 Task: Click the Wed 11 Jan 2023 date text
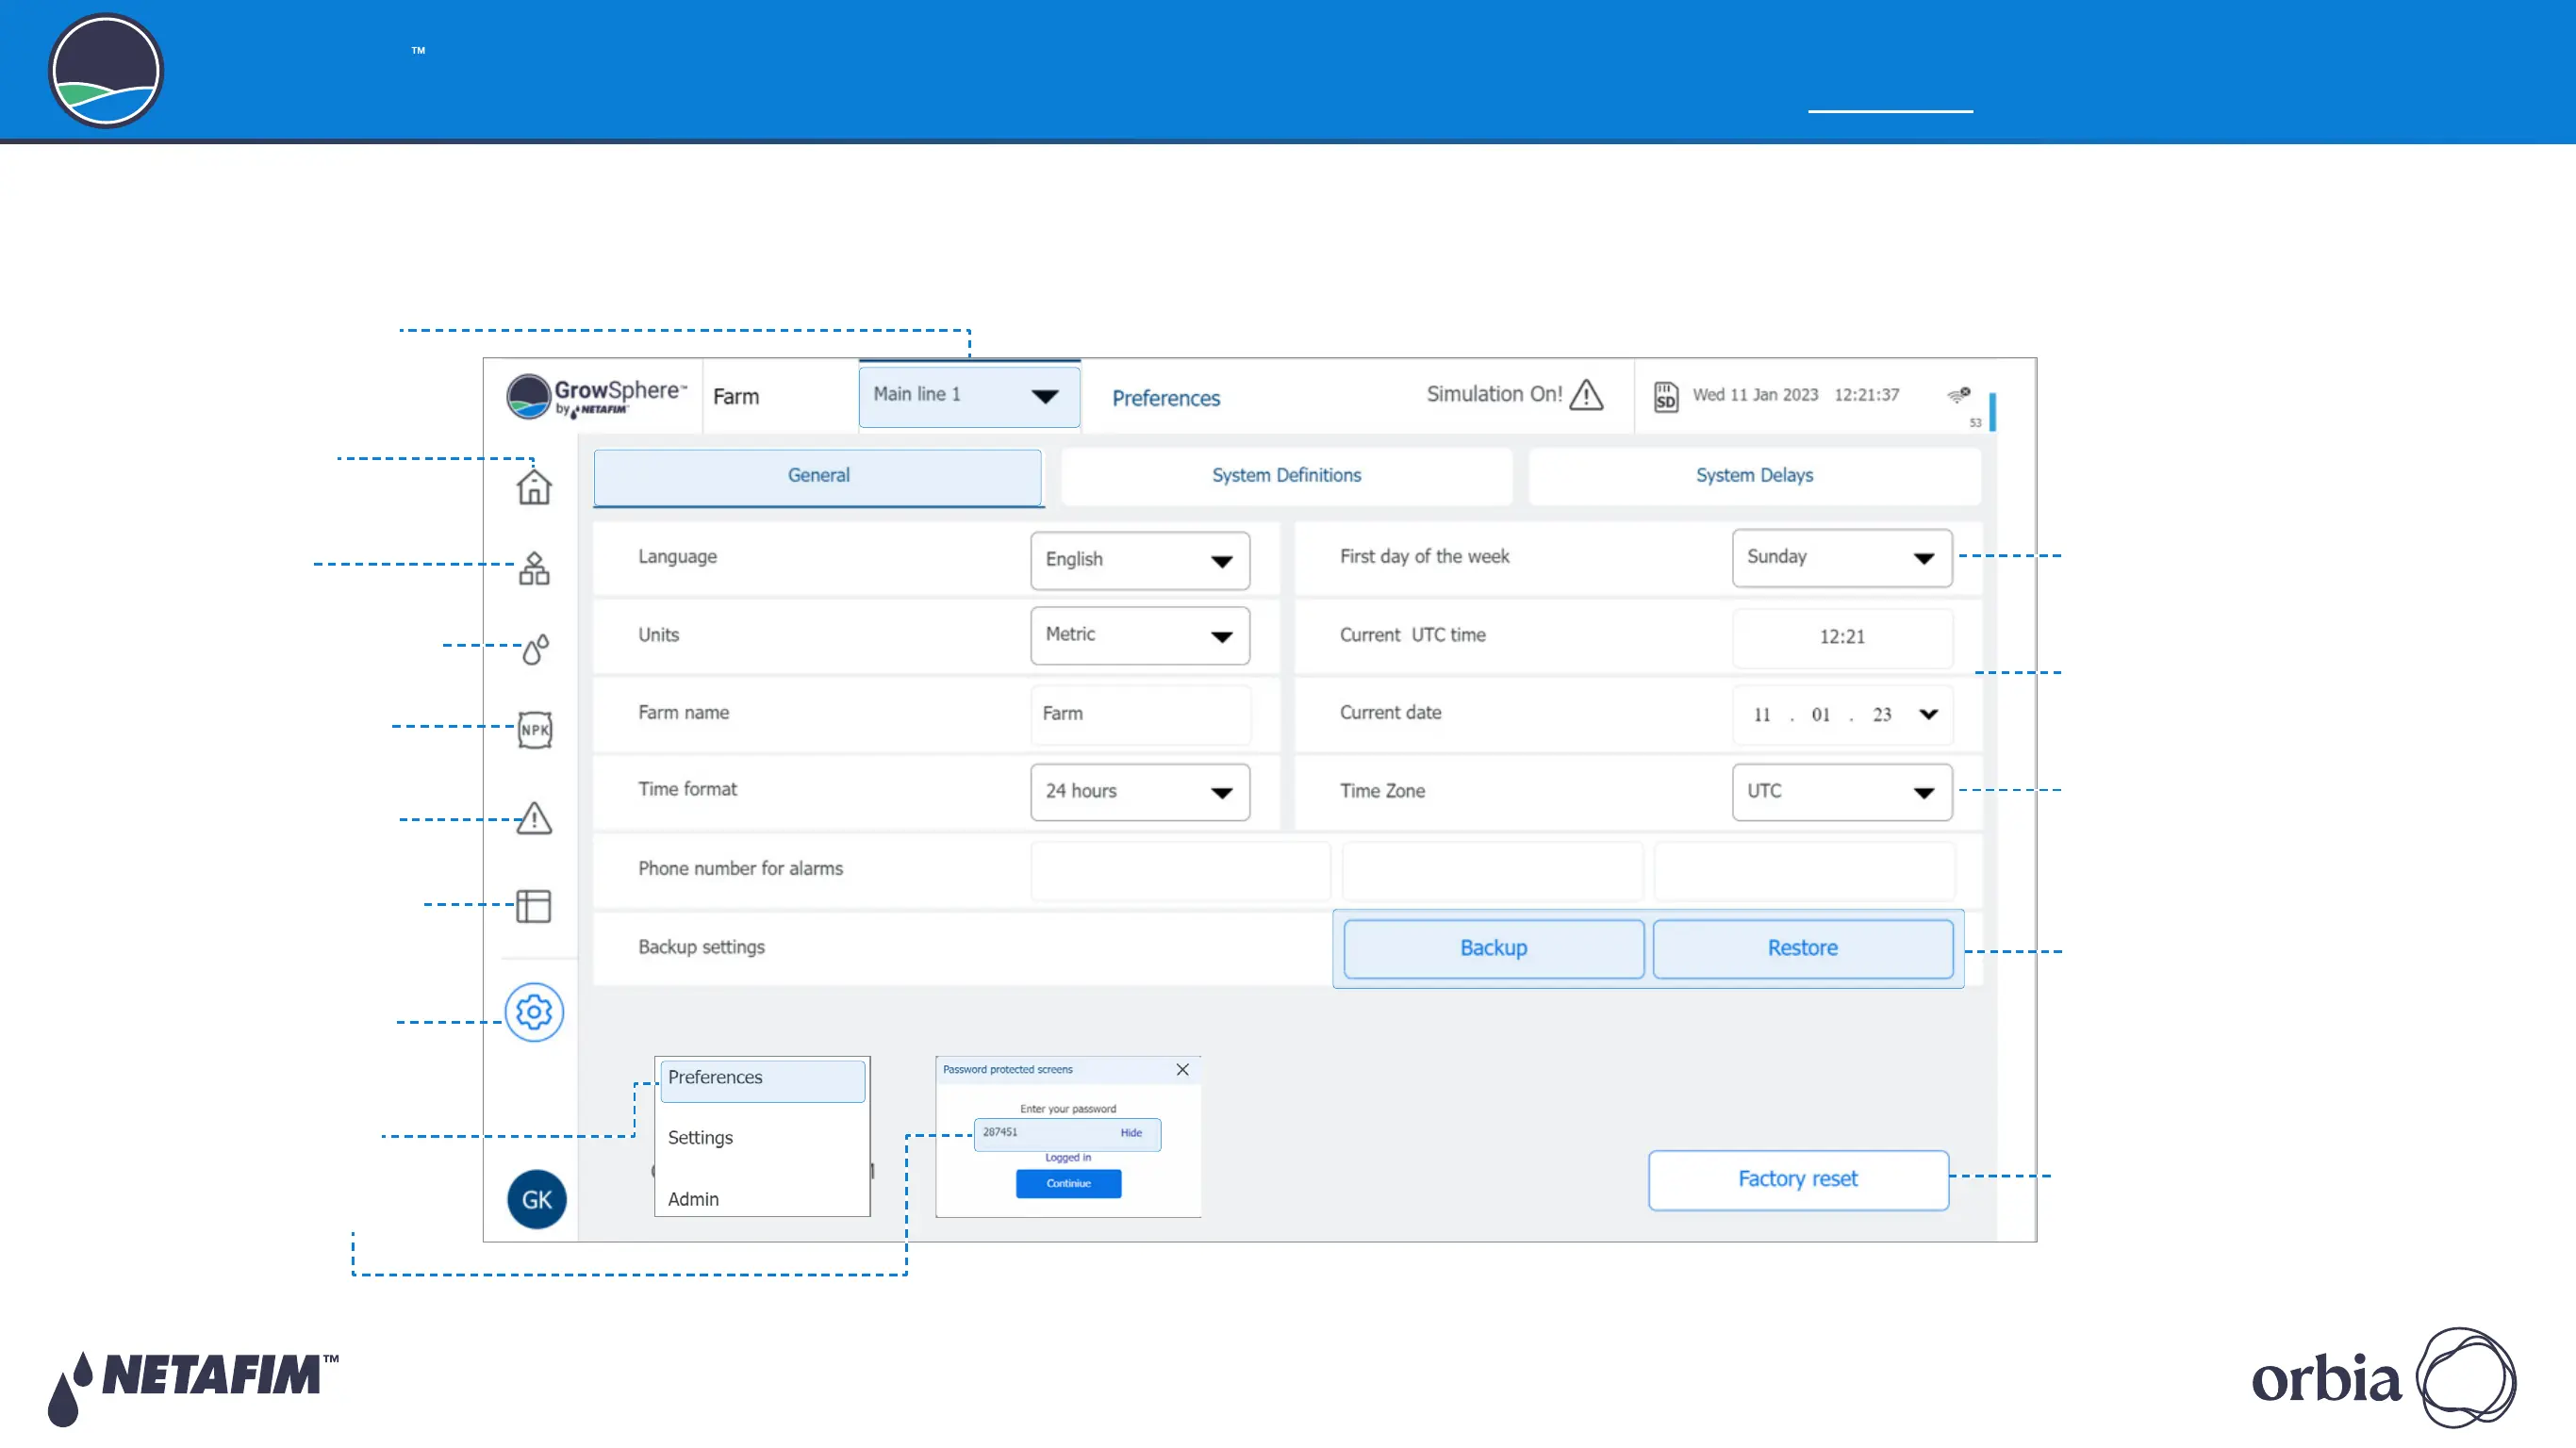[x=1755, y=395]
